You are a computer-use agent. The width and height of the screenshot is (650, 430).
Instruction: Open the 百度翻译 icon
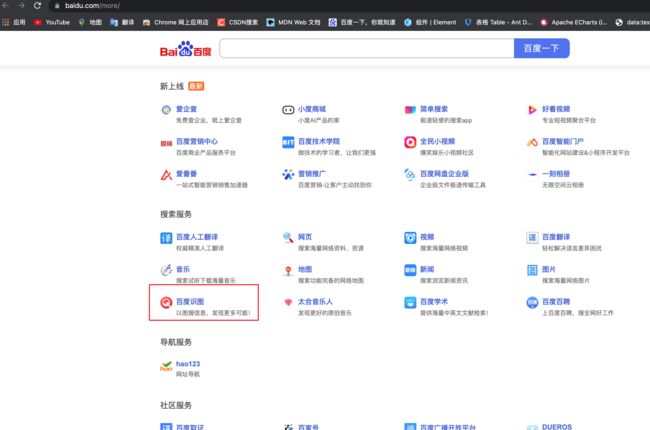click(532, 238)
